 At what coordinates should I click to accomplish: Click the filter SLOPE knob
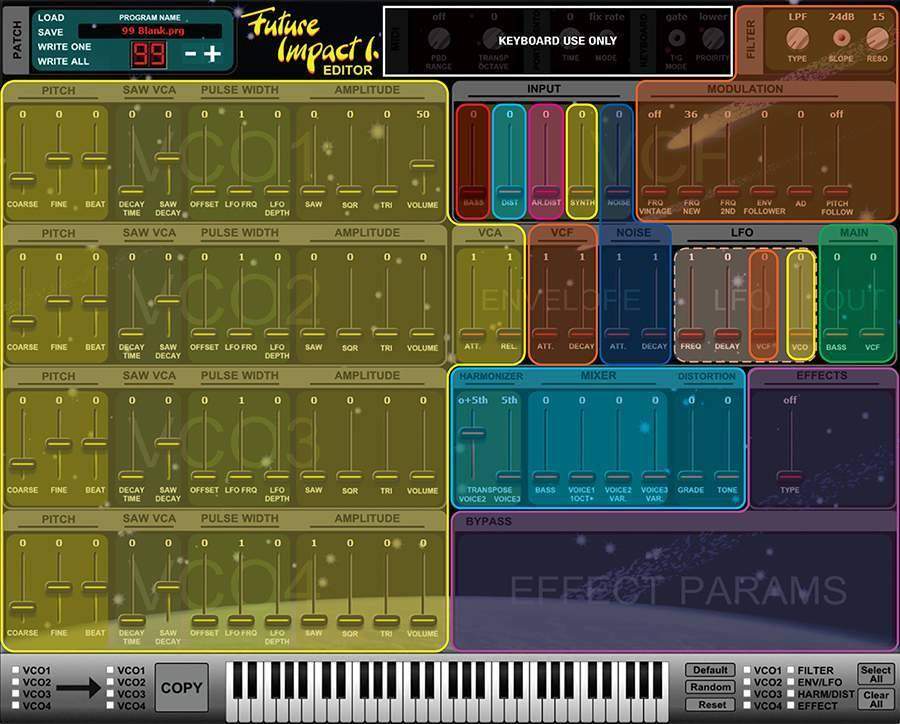click(841, 38)
